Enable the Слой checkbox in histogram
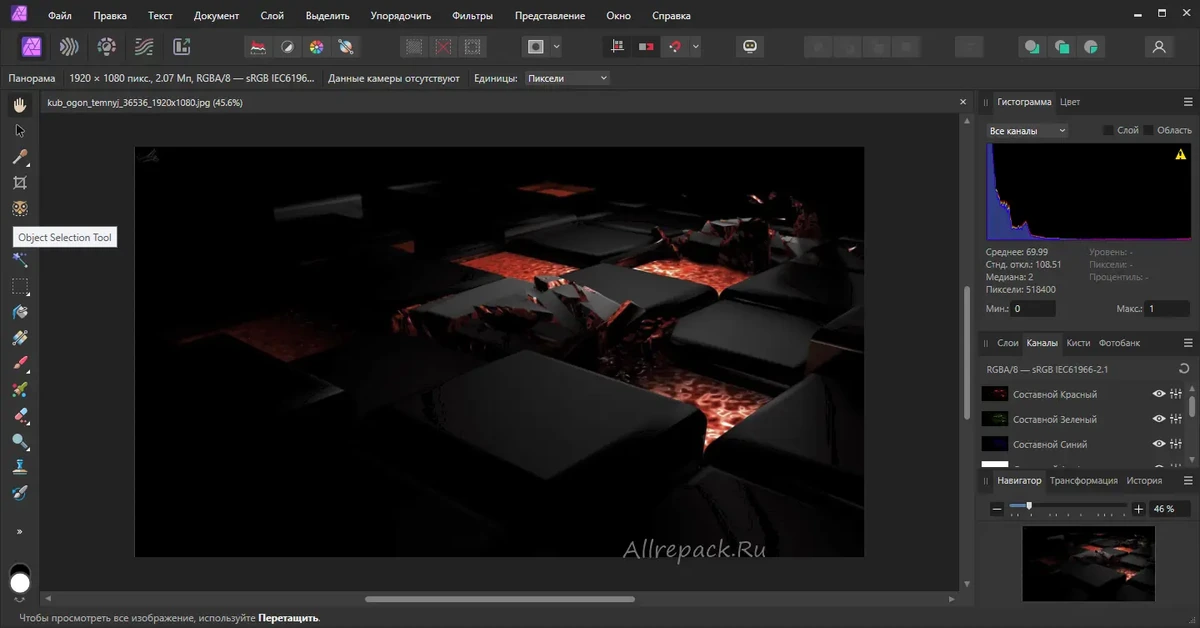The height and width of the screenshot is (628, 1200). pos(1107,131)
